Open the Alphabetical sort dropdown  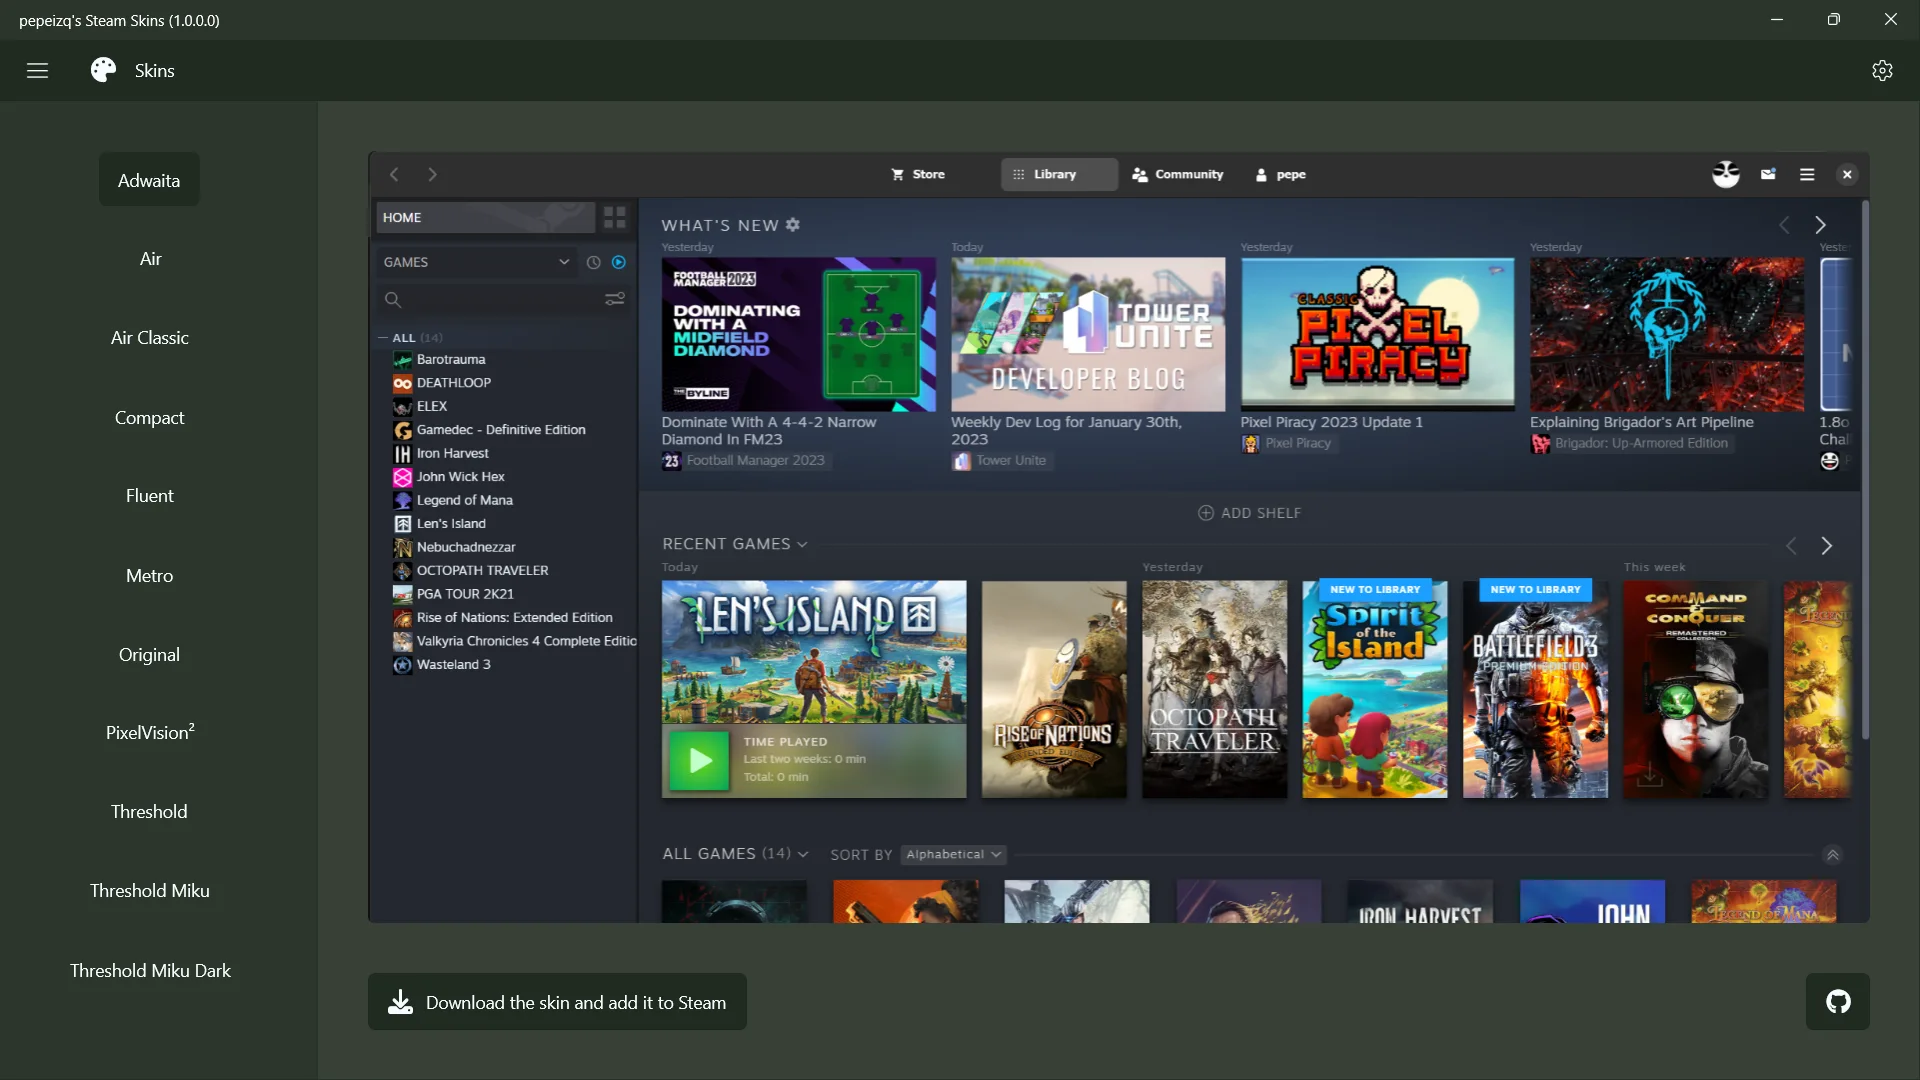pos(951,854)
